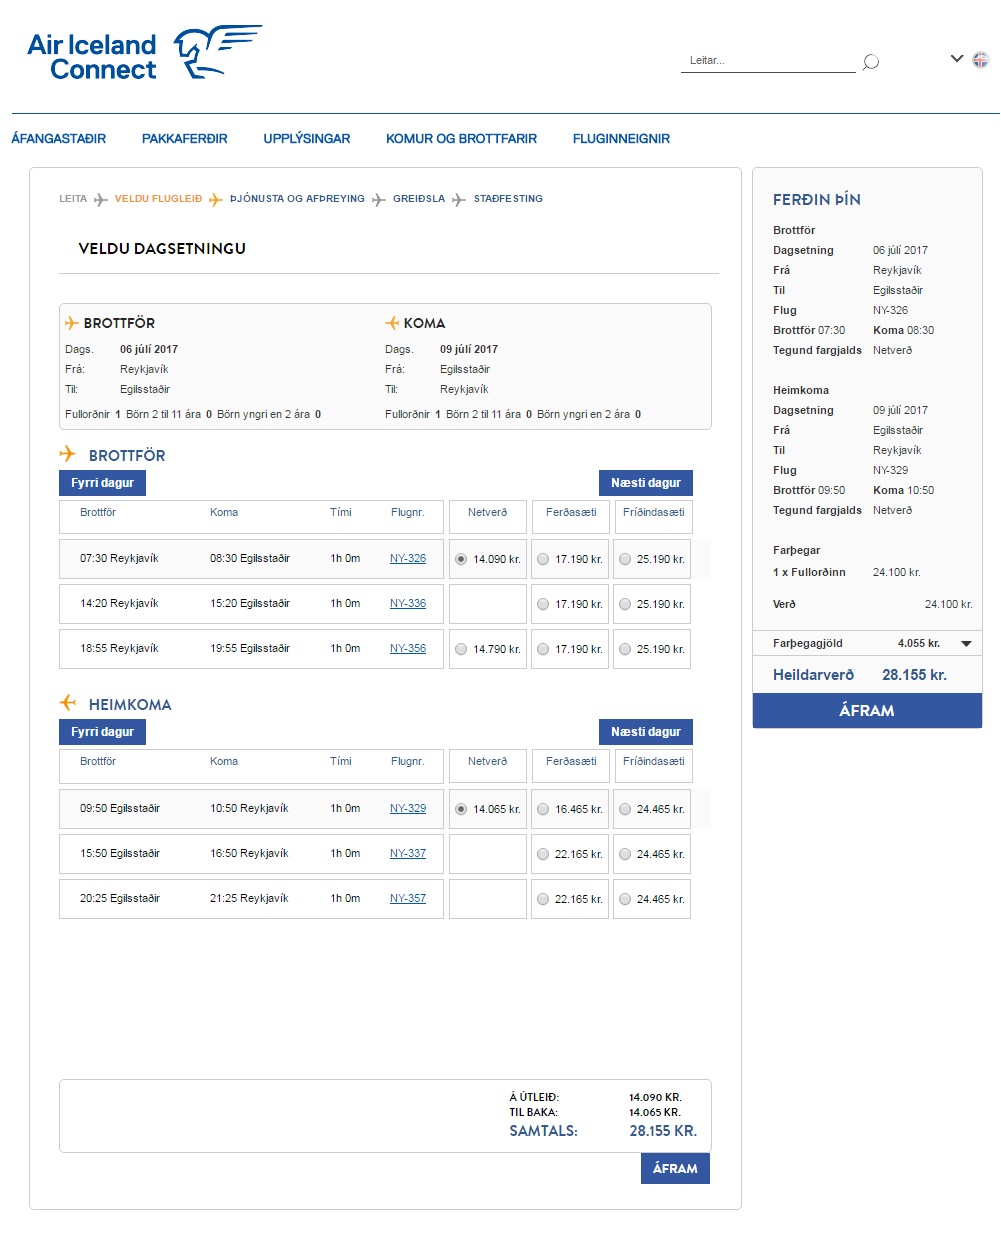Select 24.465 kr. Fríðindasæti for the 20:25 return

click(x=625, y=899)
